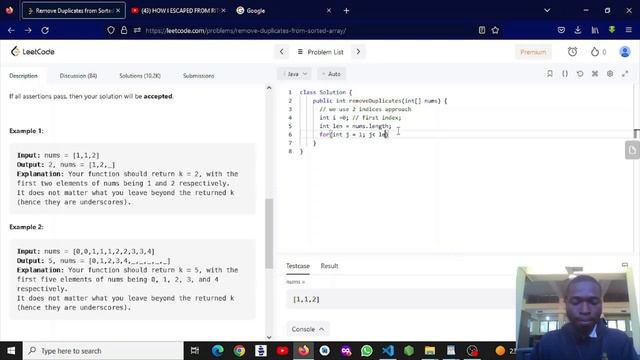Reset code to default icon

[580, 73]
